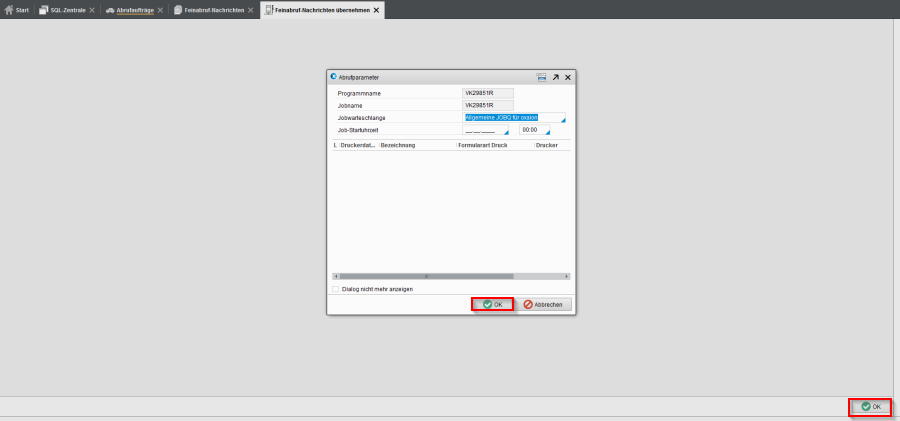Click Abbrechen to cancel the dialog
Image resolution: width=900 pixels, height=421 pixels.
click(x=545, y=304)
